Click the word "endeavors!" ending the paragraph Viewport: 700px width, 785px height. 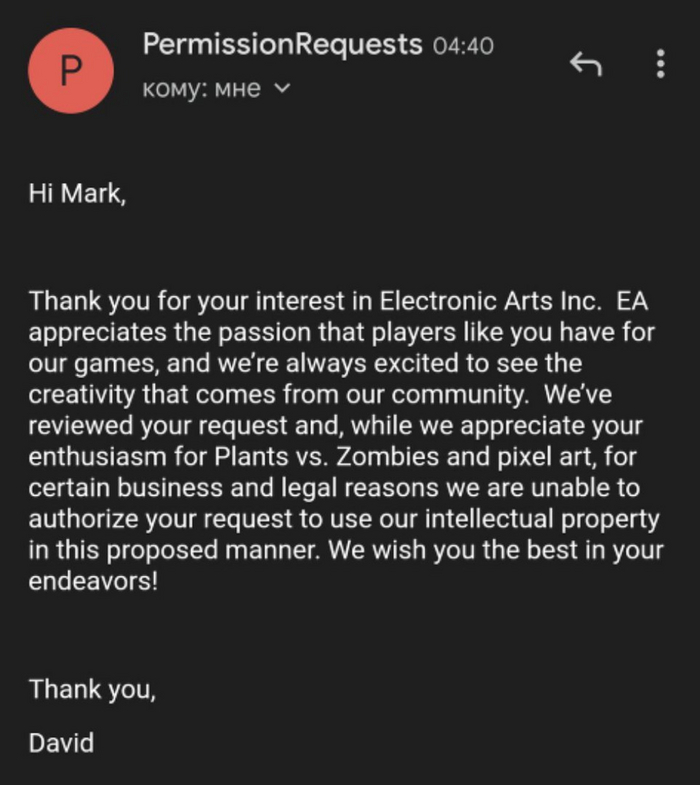[x=93, y=581]
